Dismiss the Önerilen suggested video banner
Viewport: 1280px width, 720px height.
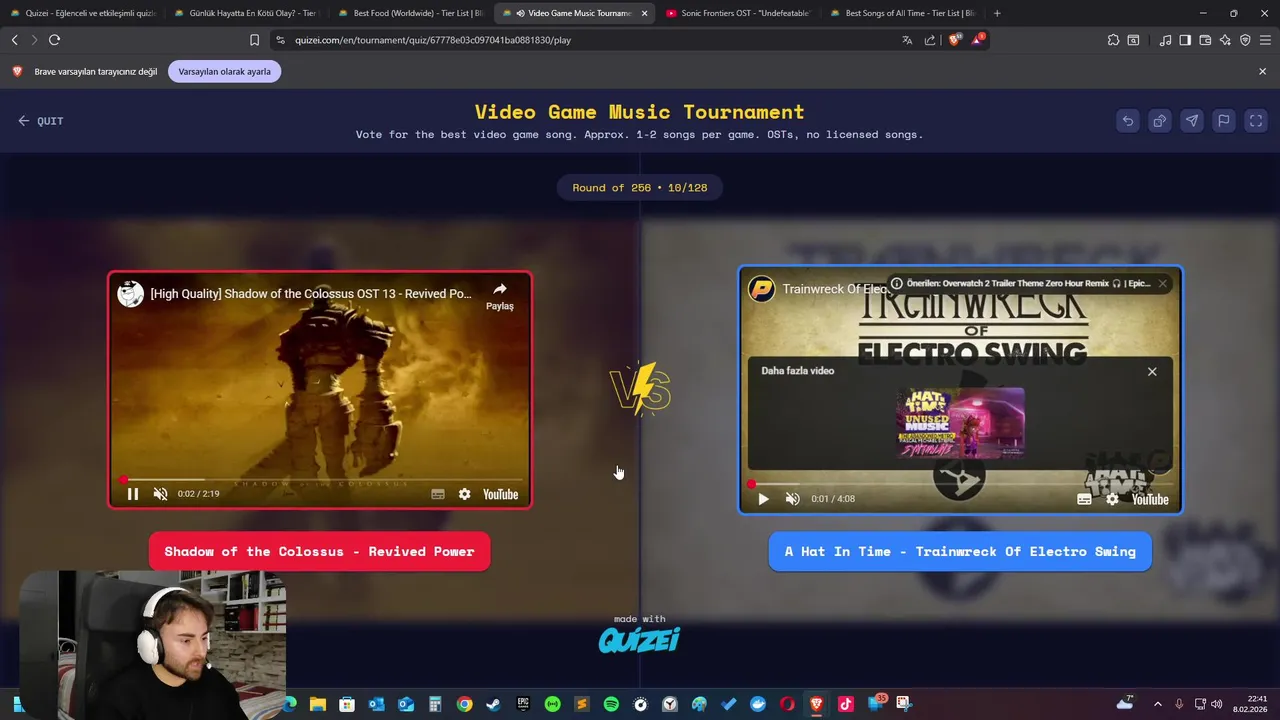[x=1162, y=283]
